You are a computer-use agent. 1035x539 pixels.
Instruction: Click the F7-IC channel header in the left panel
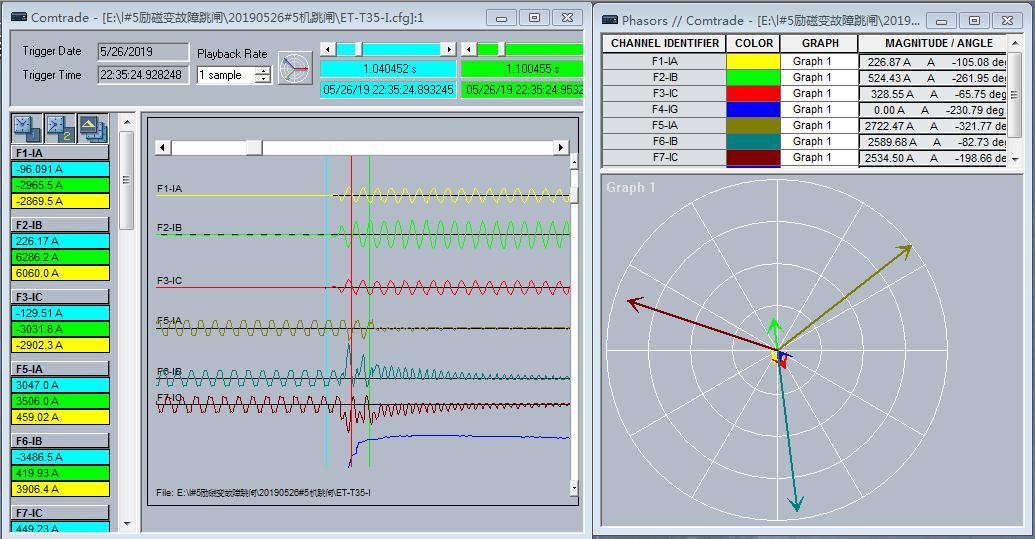tap(60, 513)
